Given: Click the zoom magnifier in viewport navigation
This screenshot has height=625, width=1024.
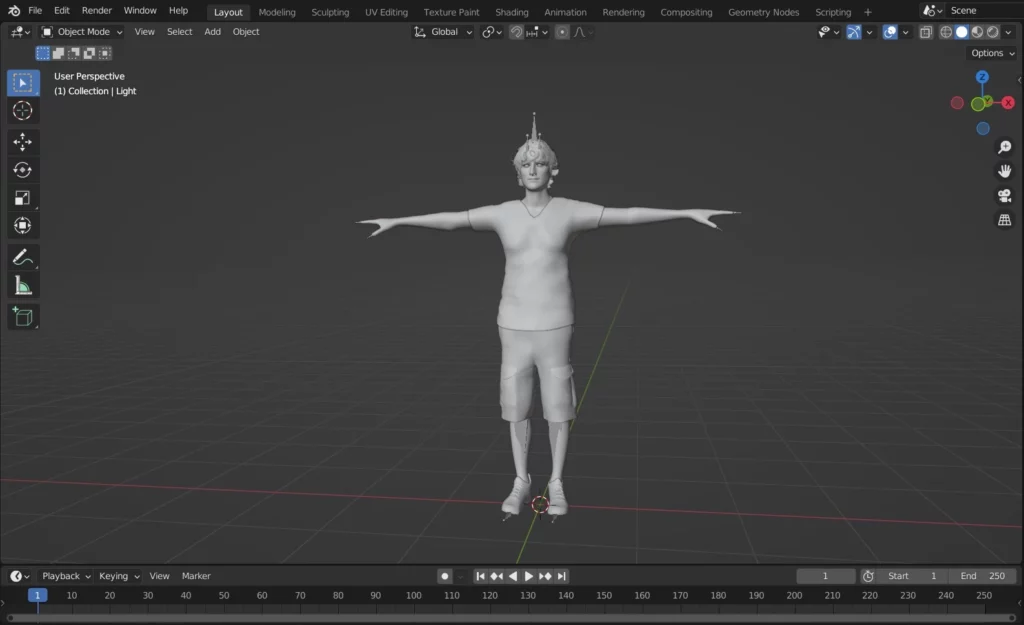Looking at the screenshot, I should click(1004, 147).
